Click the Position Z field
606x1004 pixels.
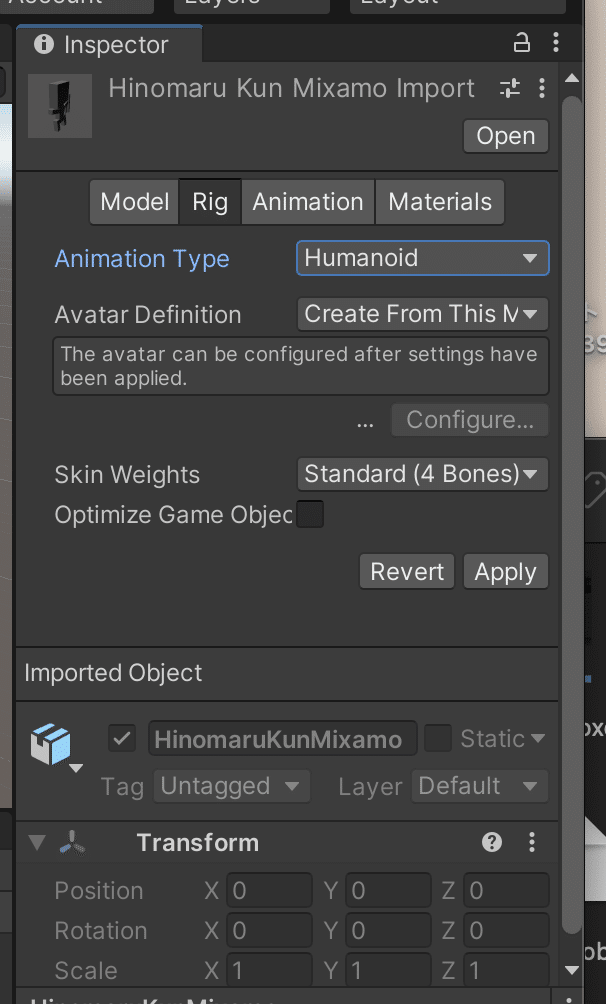click(506, 891)
